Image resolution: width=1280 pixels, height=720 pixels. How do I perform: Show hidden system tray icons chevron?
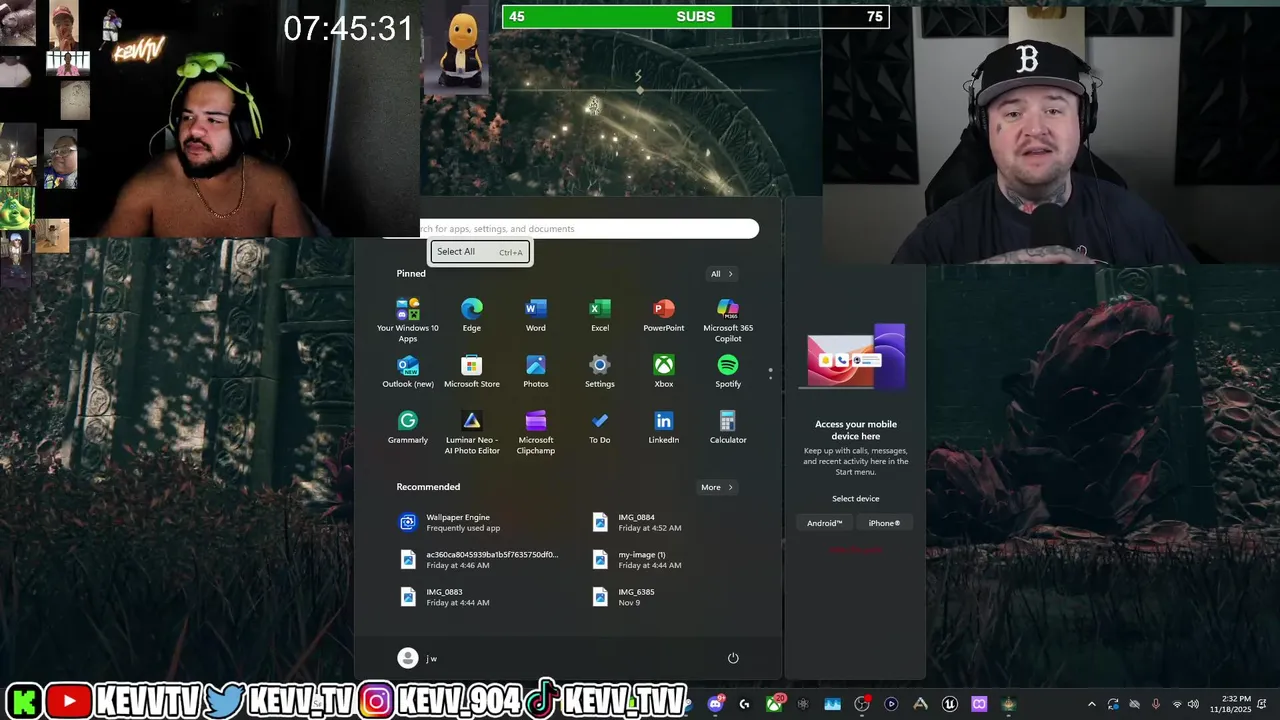pos(1092,704)
